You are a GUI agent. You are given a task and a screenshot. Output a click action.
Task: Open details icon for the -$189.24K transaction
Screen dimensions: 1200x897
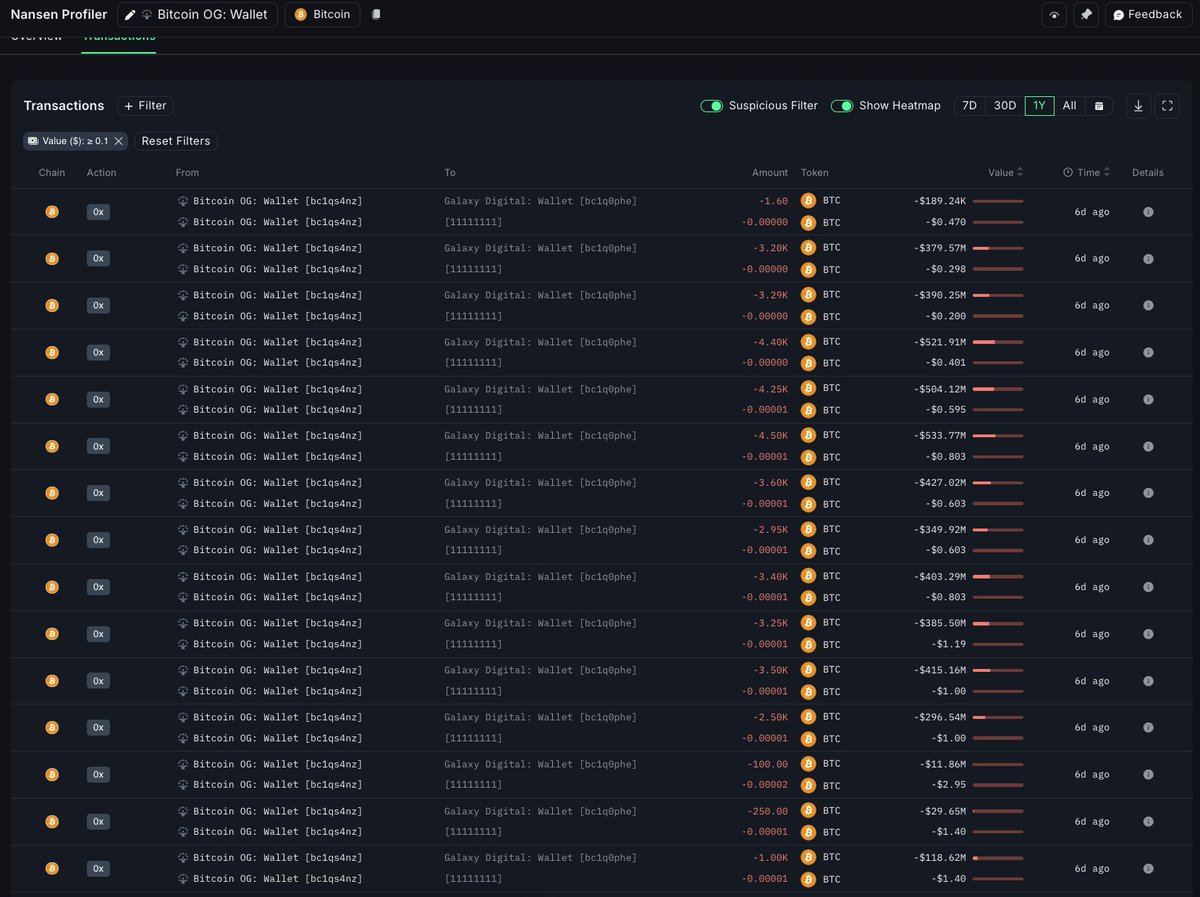point(1148,212)
